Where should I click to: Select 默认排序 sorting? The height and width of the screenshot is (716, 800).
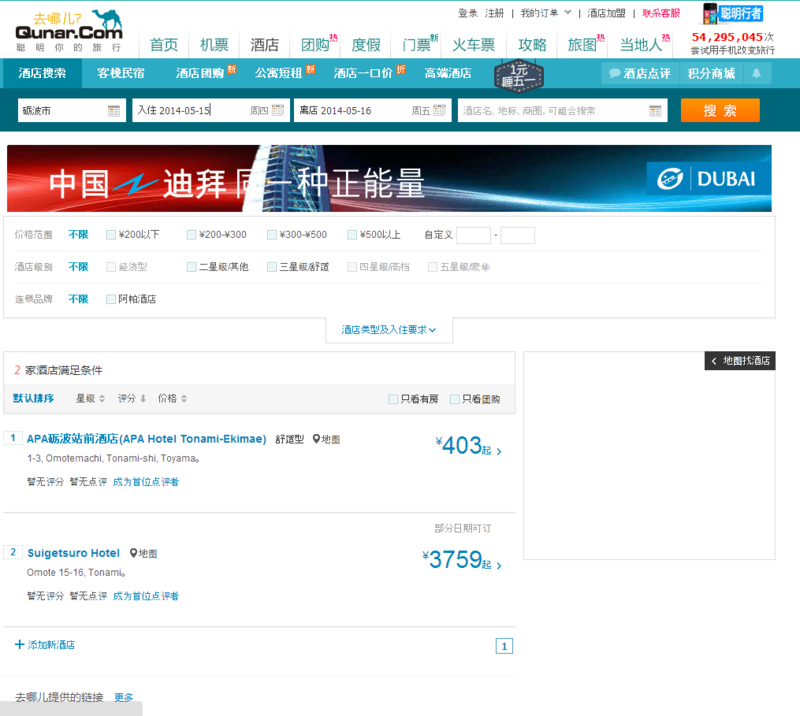coord(34,399)
